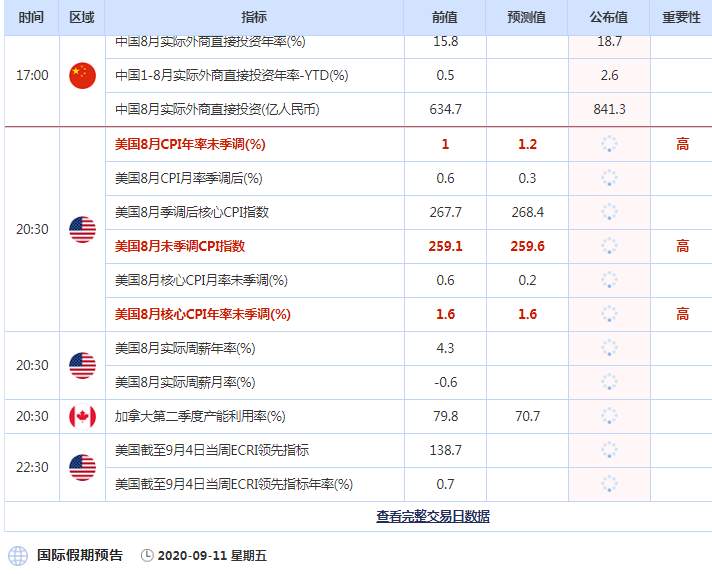The width and height of the screenshot is (712, 574).
Task: Click the date 2020-09-11 星期五
Action: point(212,555)
